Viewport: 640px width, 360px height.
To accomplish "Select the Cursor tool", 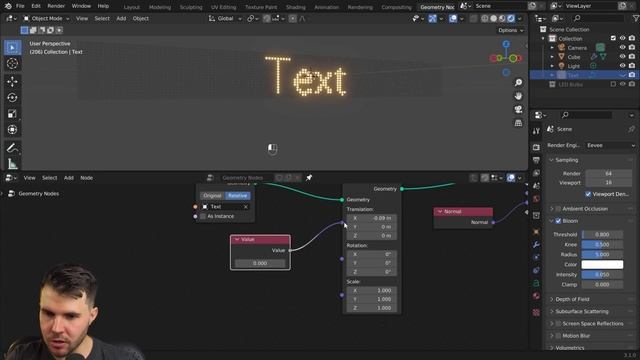I will (12, 64).
